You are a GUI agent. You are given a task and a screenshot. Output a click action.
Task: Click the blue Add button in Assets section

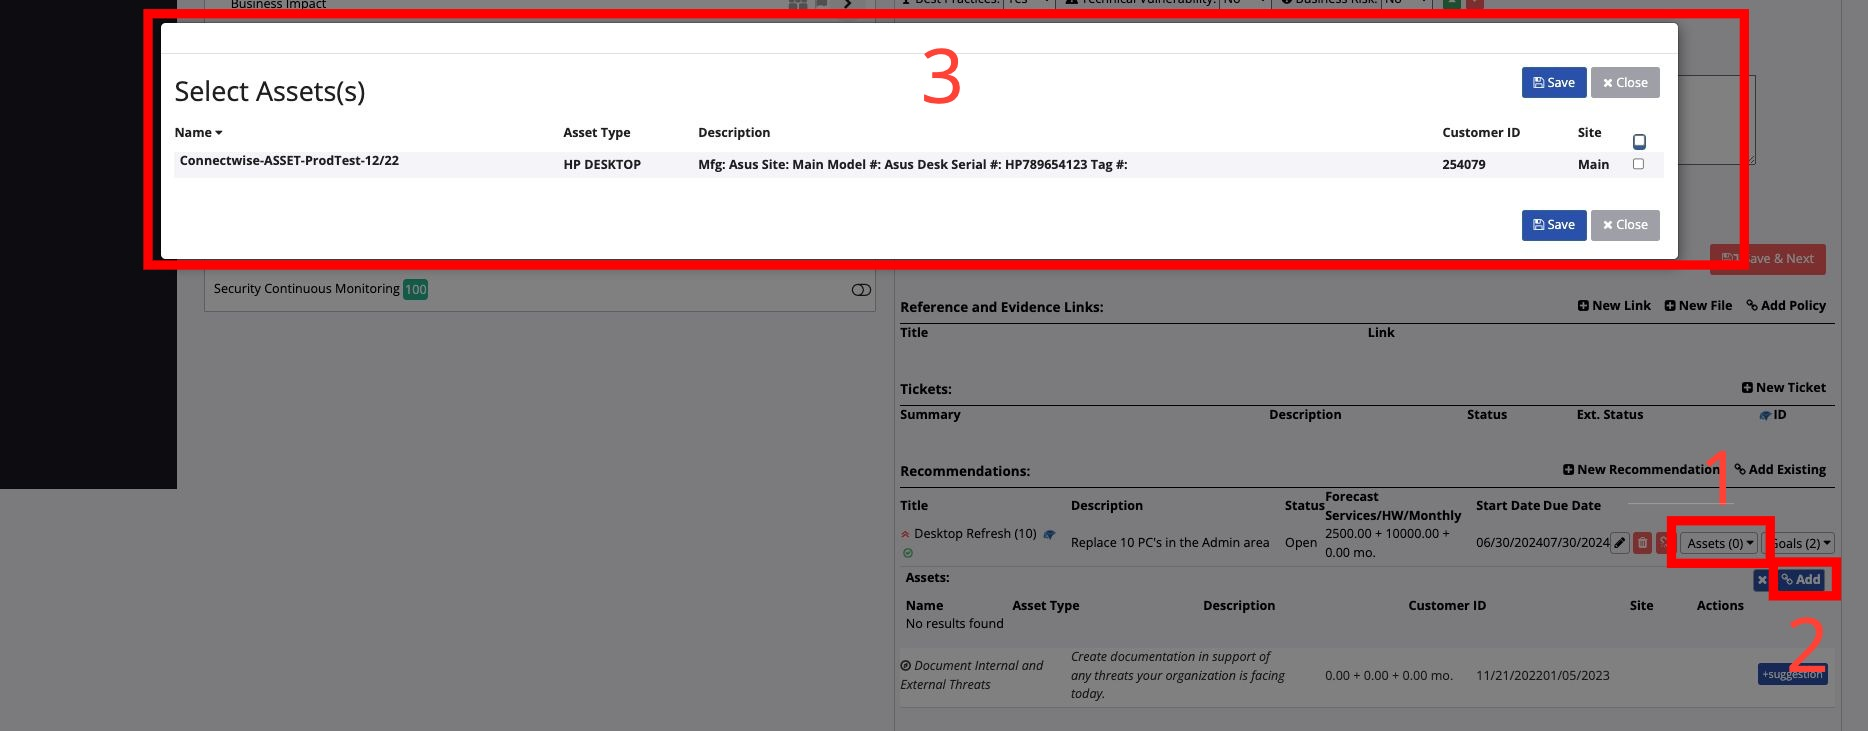1800,580
